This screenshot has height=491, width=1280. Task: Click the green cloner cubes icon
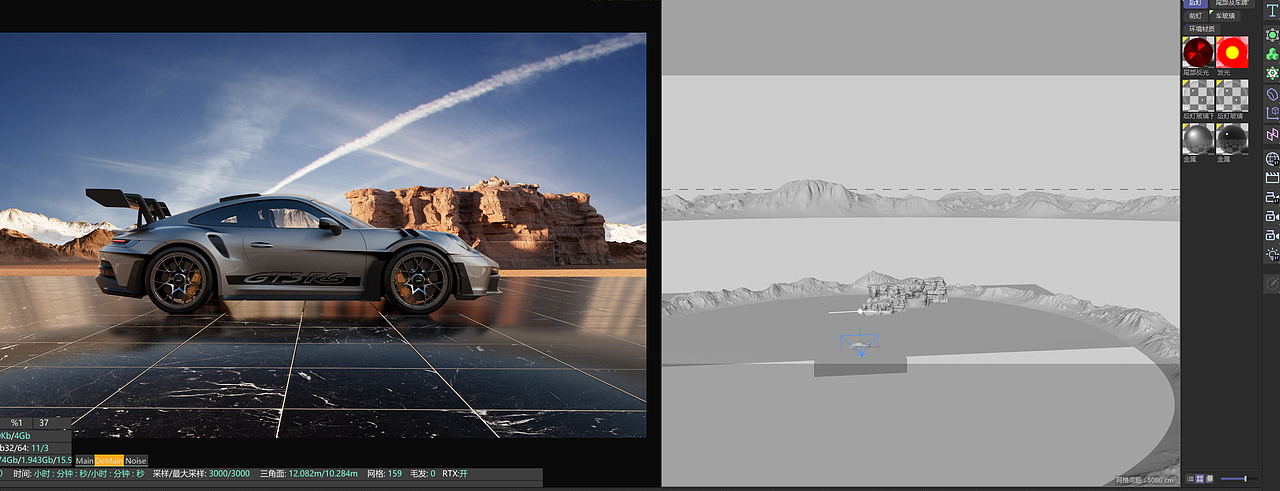[x=1272, y=54]
